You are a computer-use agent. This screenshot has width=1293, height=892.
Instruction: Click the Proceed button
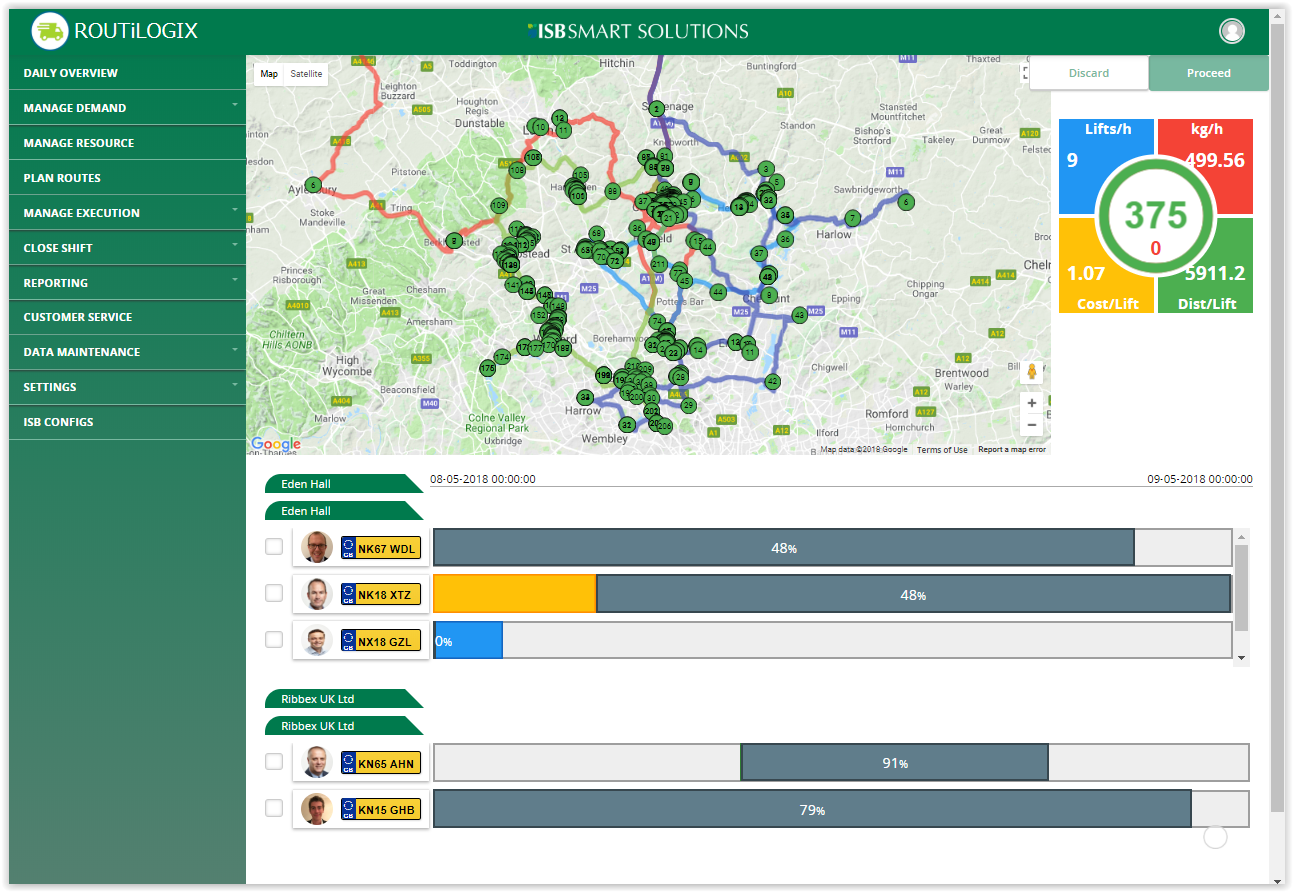[1208, 72]
